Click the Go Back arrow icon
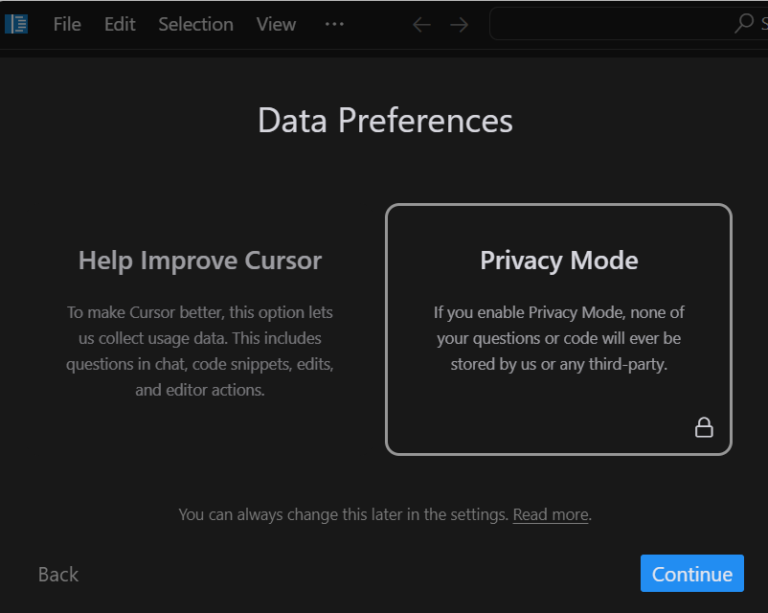Screen dimensions: 768x613 (421, 24)
